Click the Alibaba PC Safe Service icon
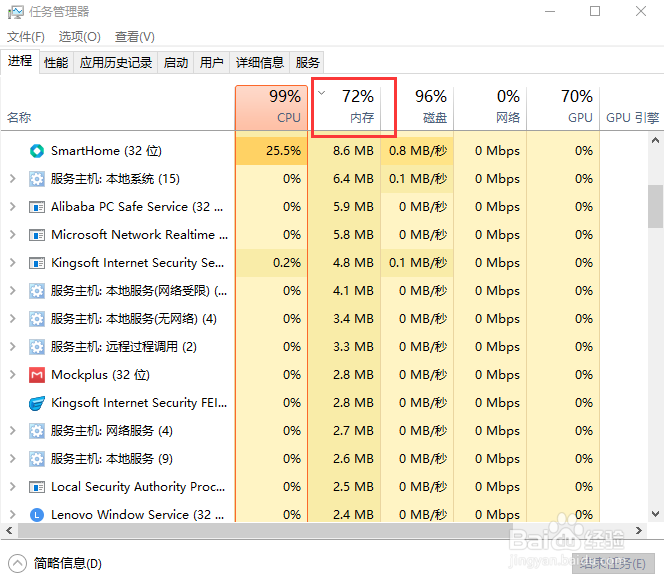 coord(37,207)
